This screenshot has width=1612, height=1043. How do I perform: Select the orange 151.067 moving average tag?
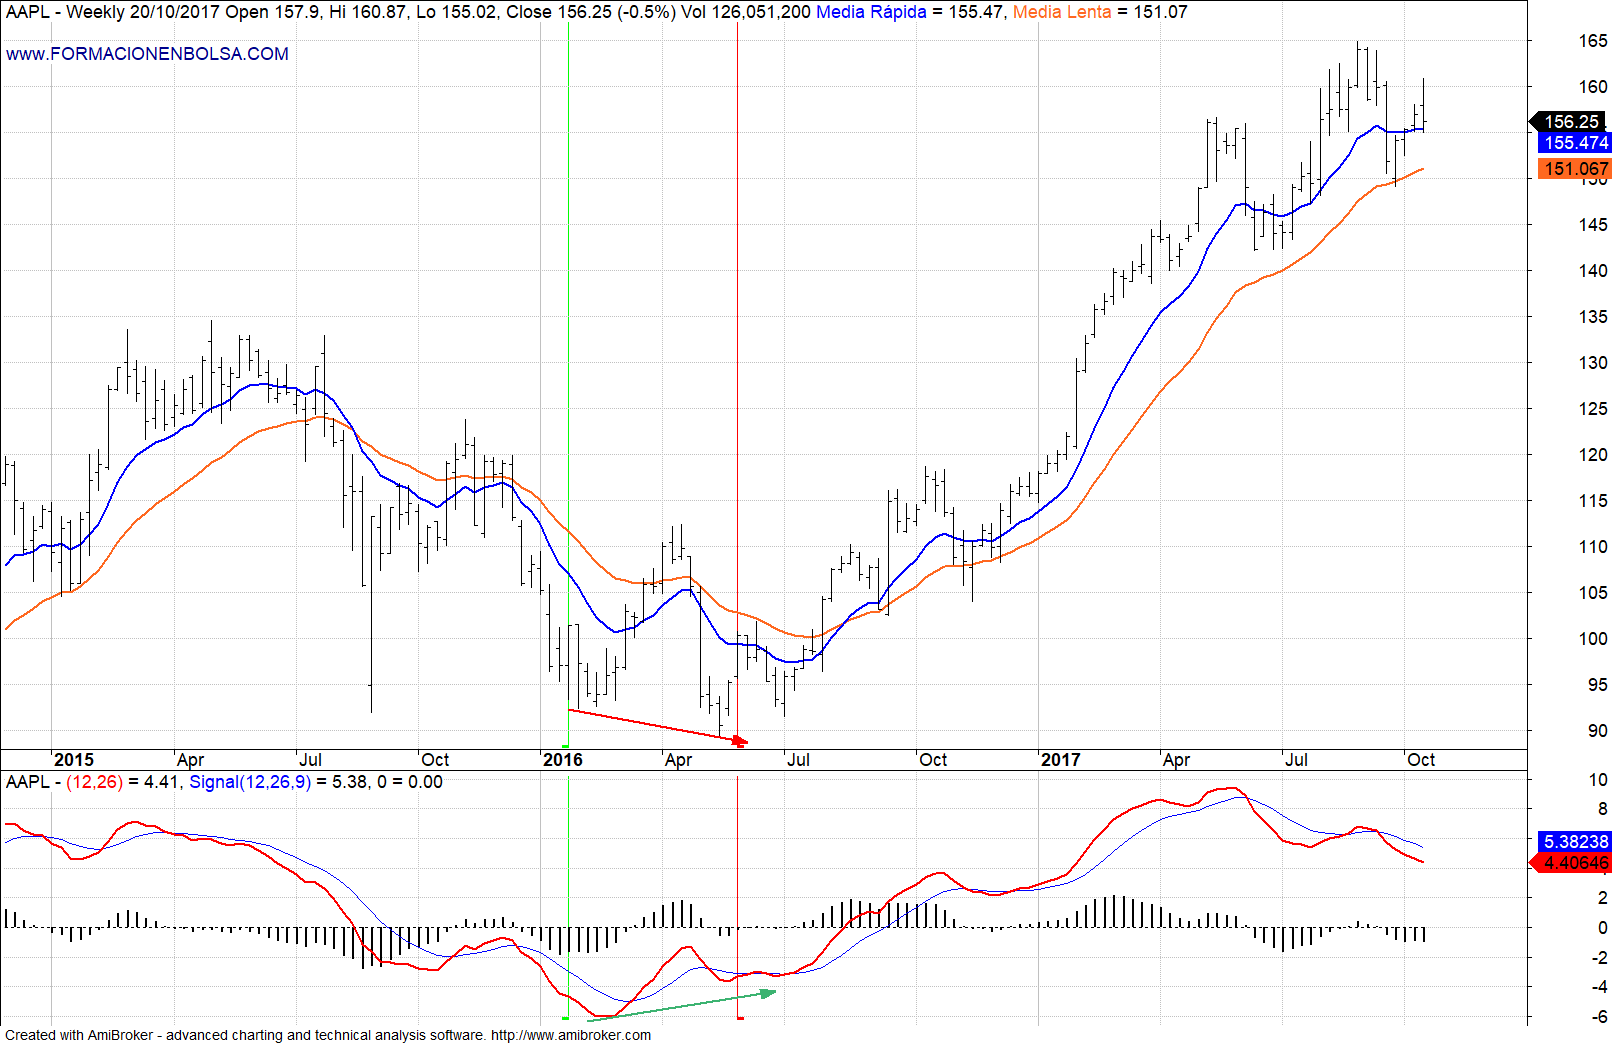coord(1575,169)
